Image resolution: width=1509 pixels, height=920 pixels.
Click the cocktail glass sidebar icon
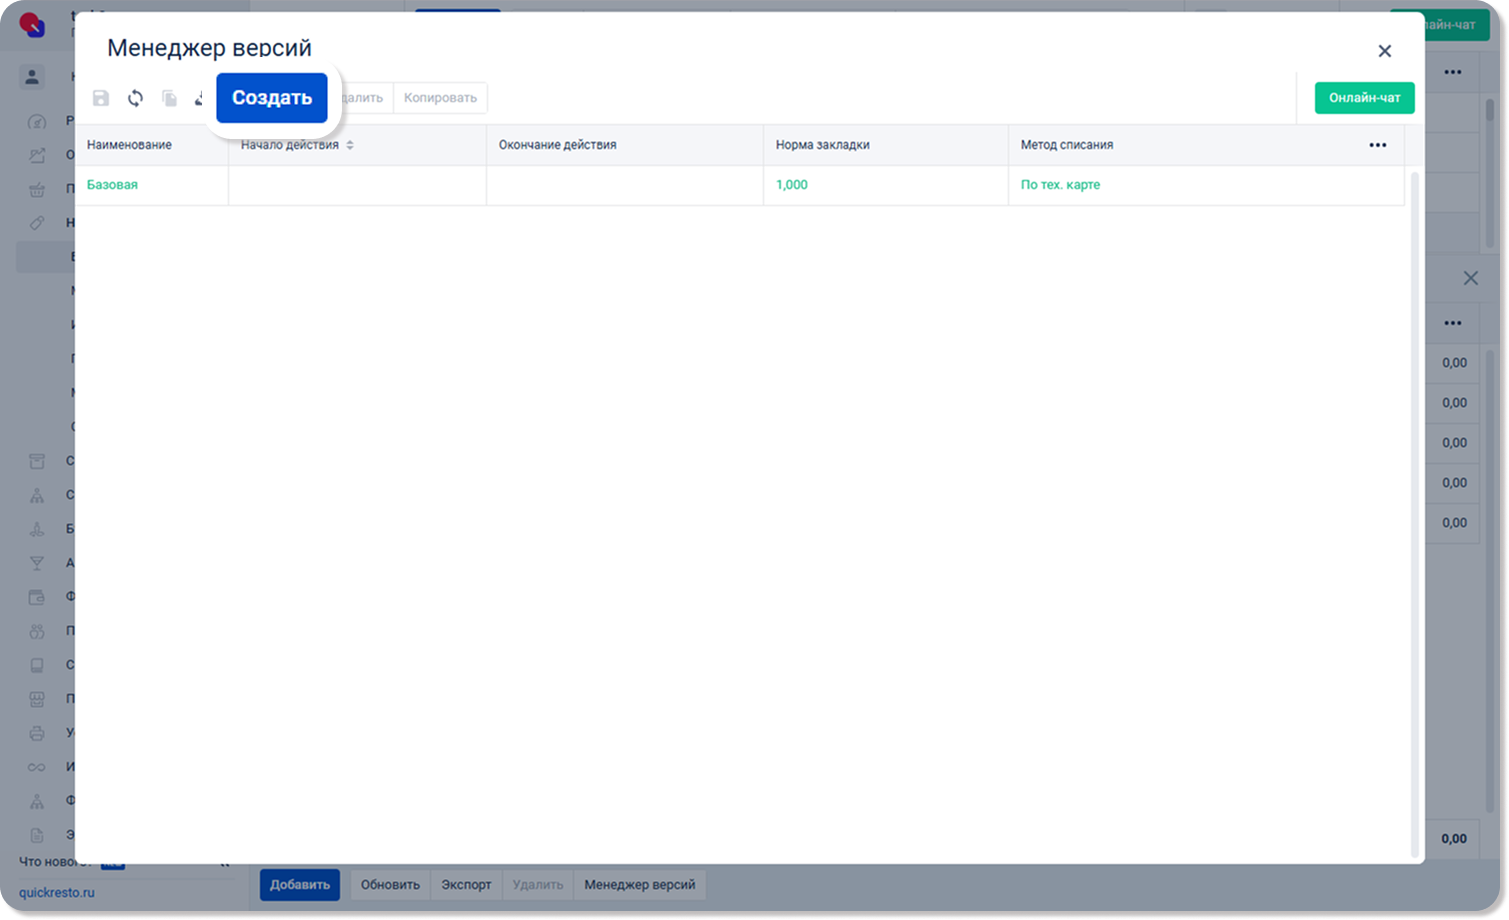click(x=37, y=563)
